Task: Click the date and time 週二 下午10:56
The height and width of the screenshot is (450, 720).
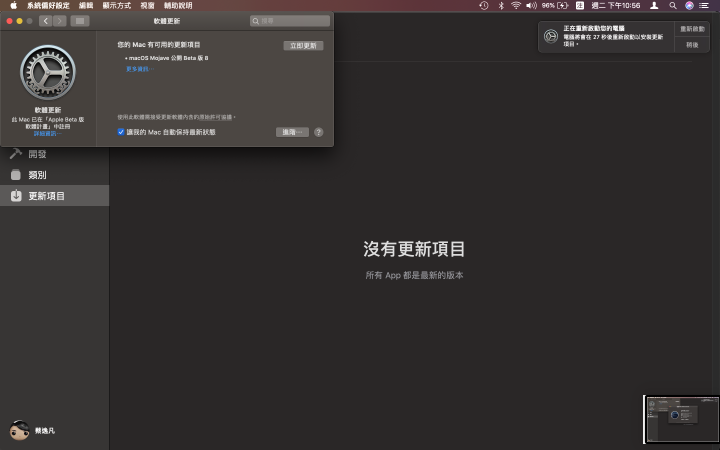Action: point(615,6)
